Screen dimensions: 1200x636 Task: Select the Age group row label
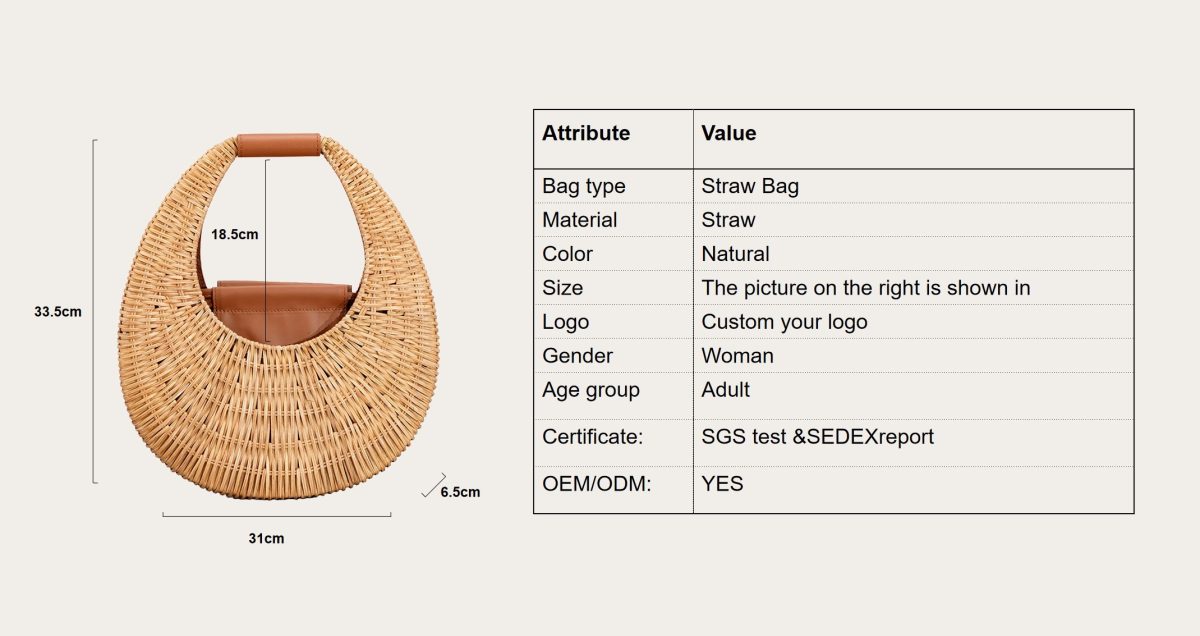(x=590, y=390)
